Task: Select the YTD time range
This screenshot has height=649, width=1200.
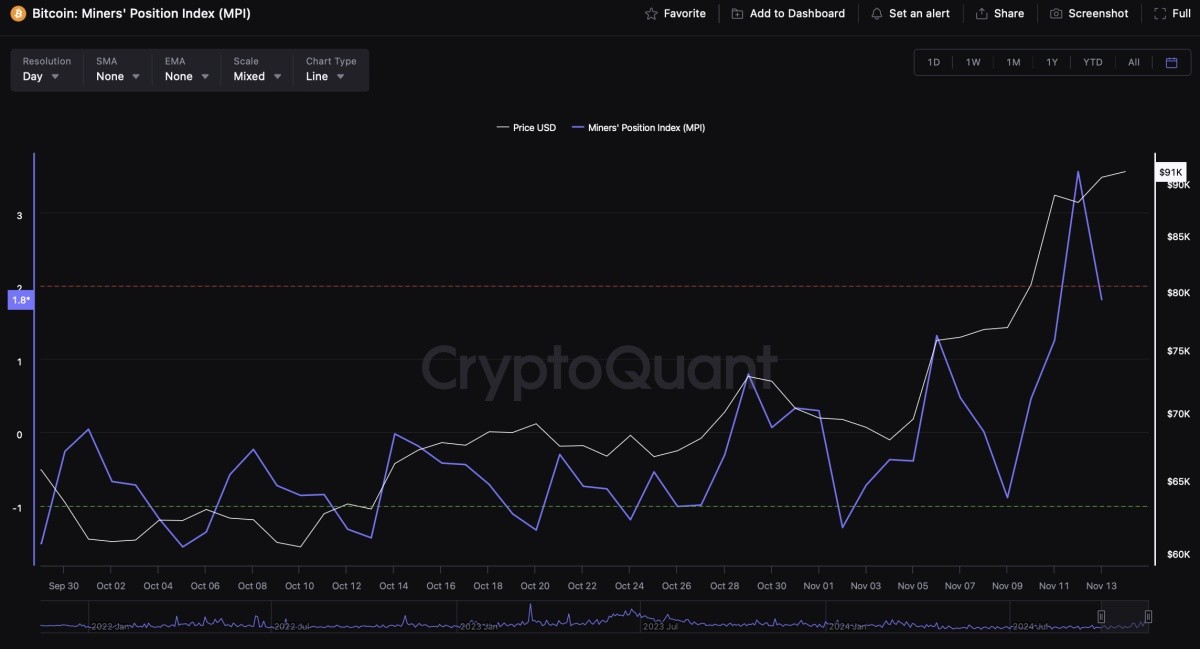Action: 1092,61
